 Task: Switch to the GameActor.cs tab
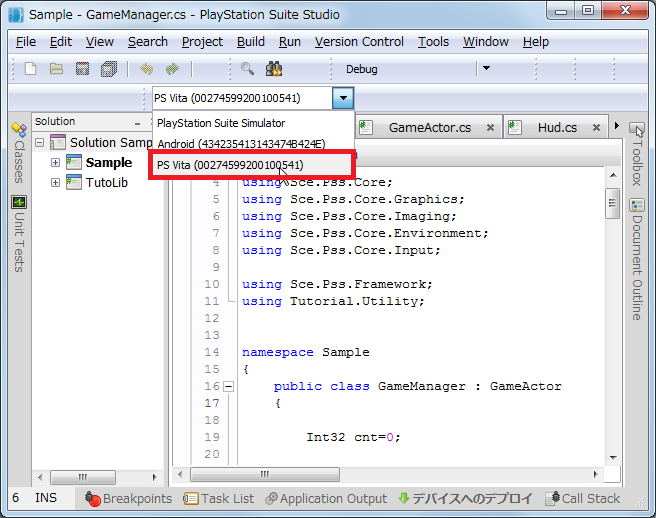coord(429,128)
